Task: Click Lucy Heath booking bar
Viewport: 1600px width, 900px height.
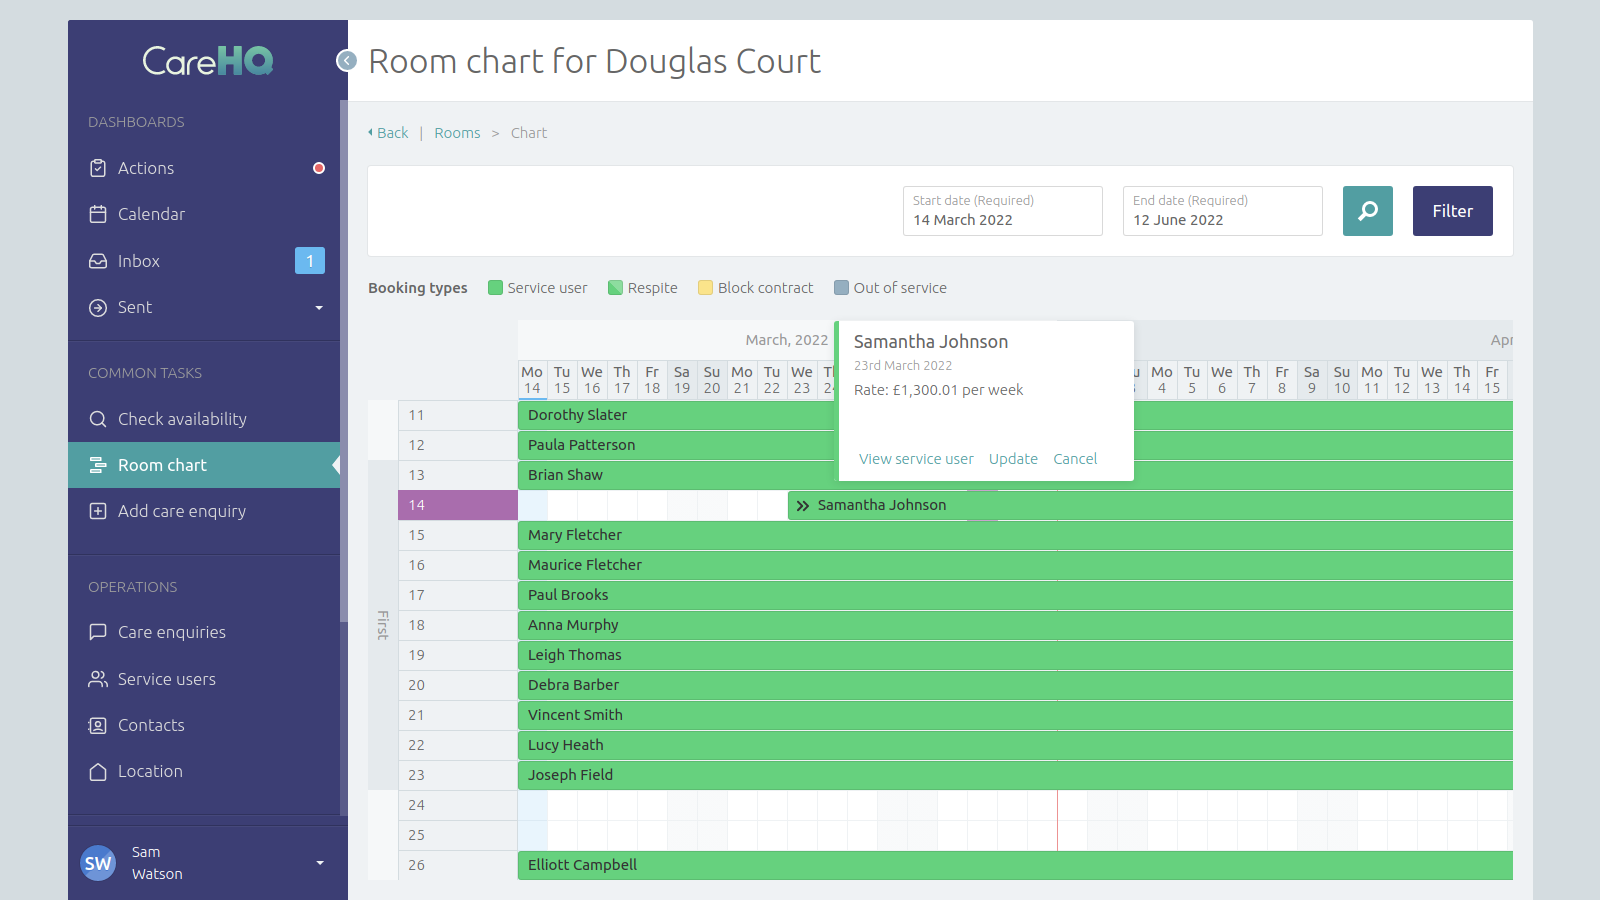Action: 1015,745
